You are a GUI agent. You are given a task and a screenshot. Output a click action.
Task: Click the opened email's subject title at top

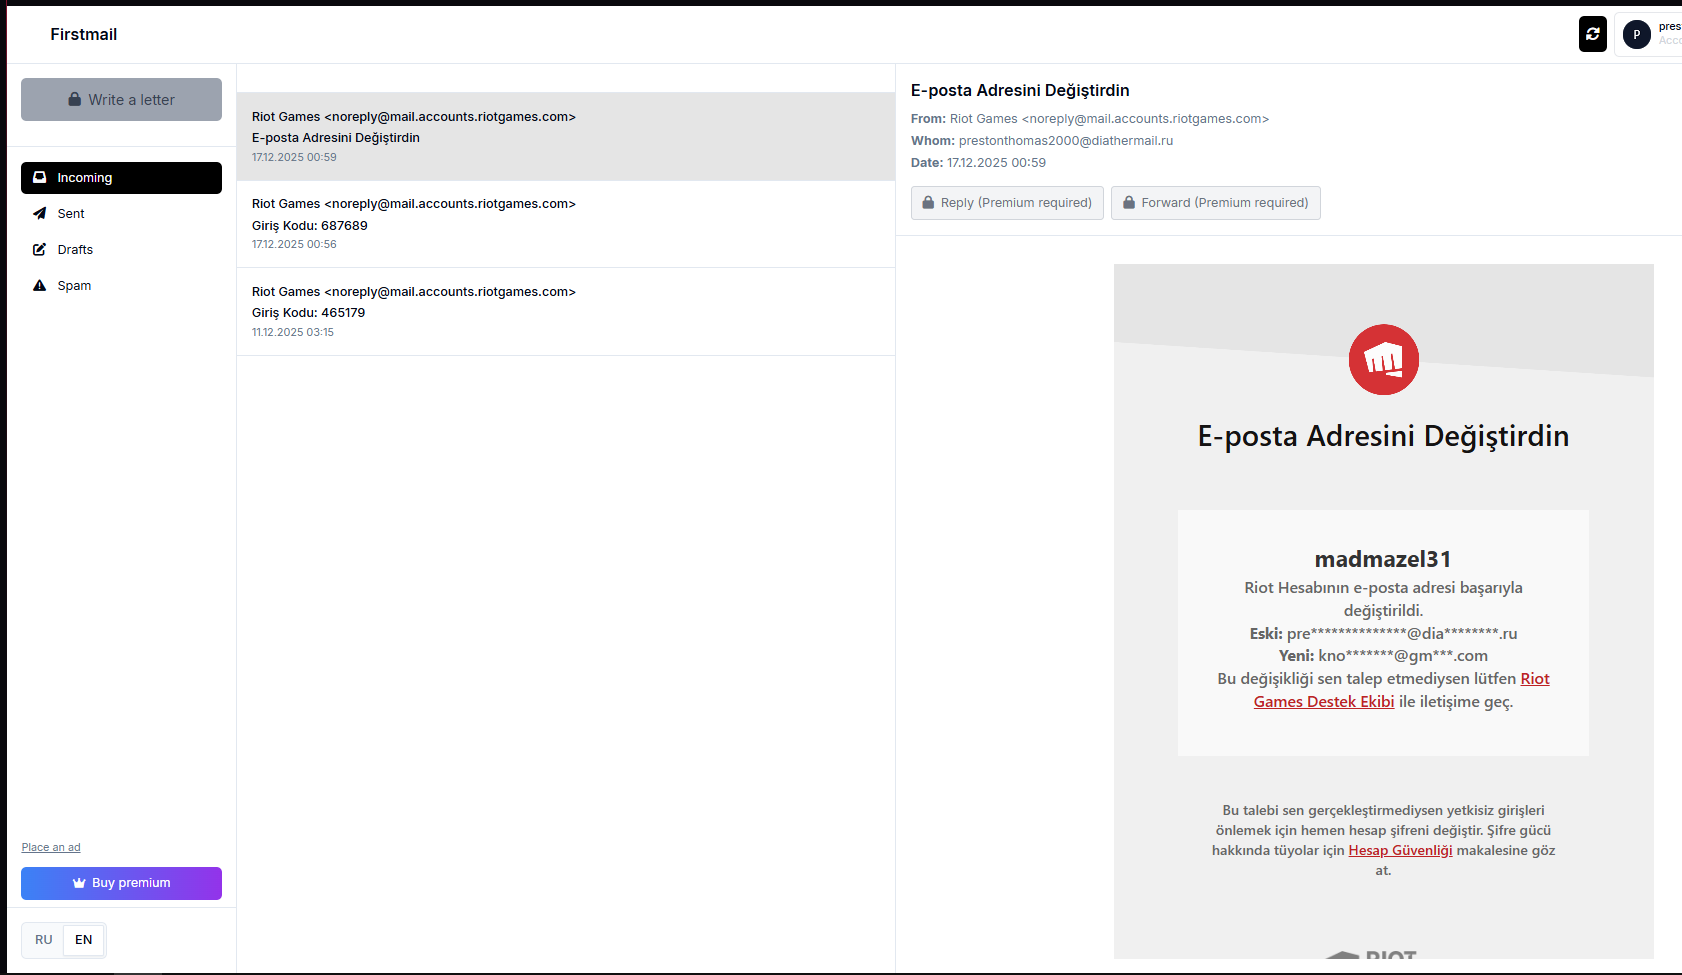1020,90
